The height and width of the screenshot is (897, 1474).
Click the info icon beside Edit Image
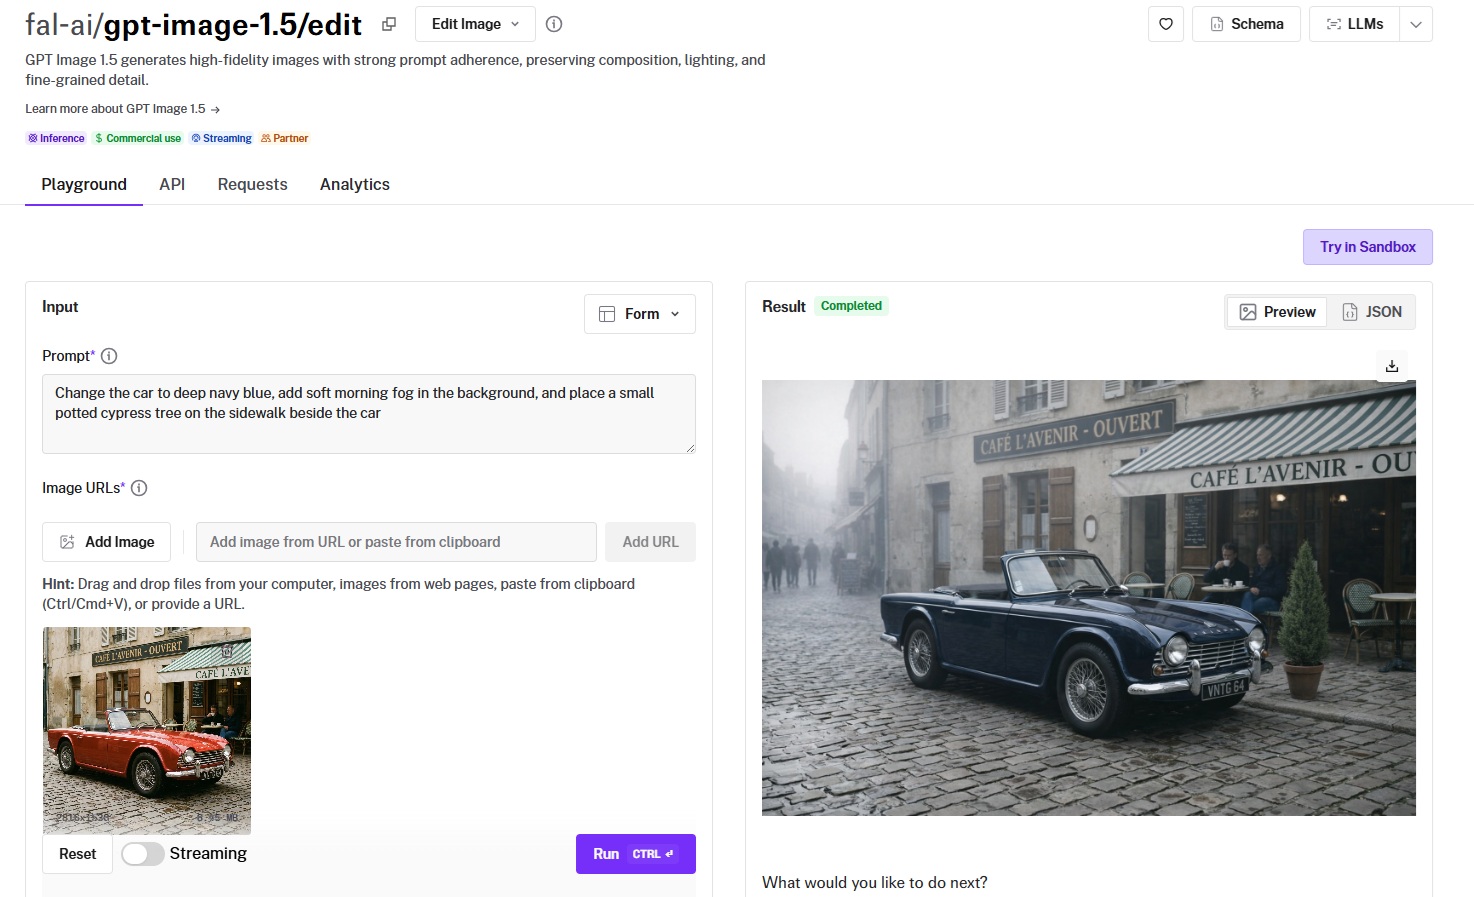[x=554, y=24]
